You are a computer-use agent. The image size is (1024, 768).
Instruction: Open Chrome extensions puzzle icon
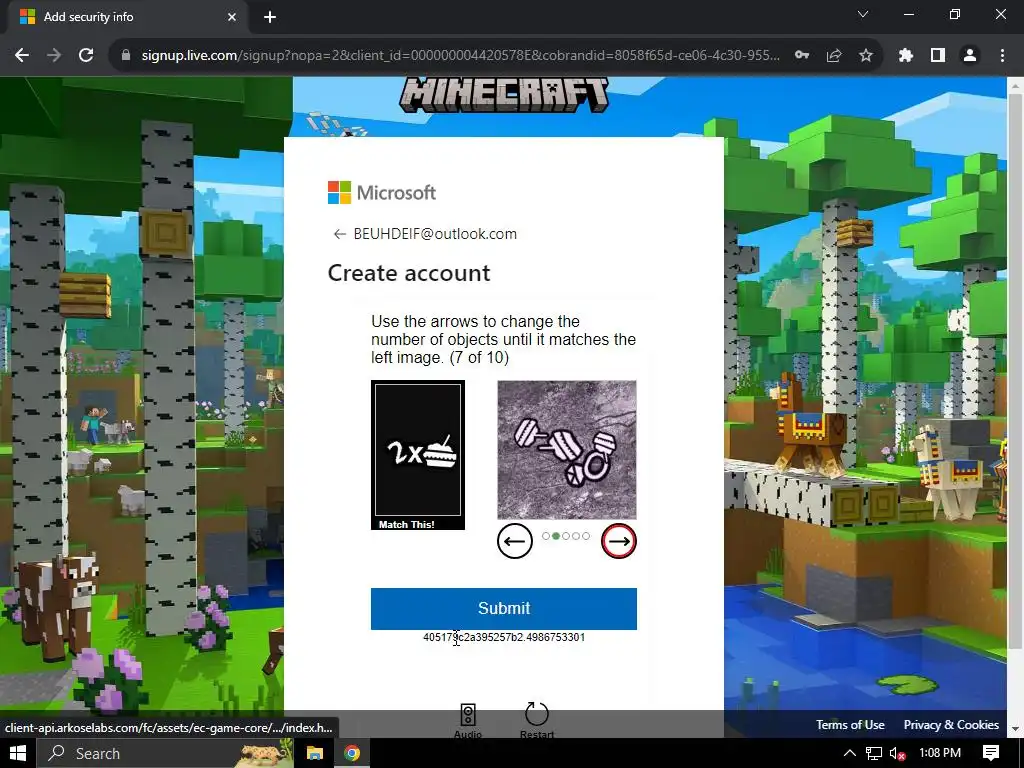click(x=905, y=56)
